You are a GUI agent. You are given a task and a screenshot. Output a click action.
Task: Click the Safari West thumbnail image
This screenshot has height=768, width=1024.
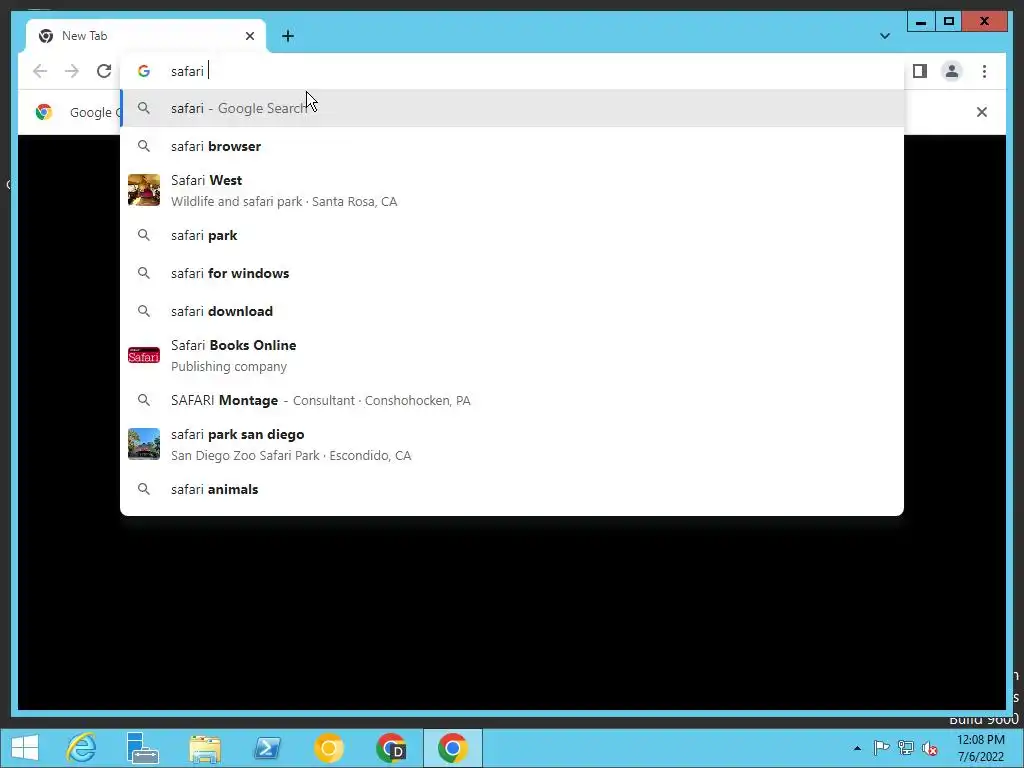click(x=144, y=190)
